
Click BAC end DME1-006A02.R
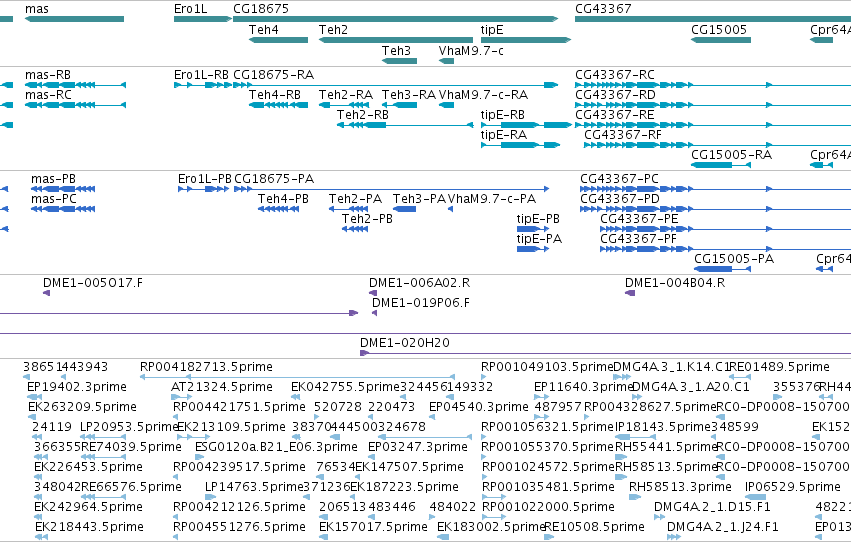373,293
